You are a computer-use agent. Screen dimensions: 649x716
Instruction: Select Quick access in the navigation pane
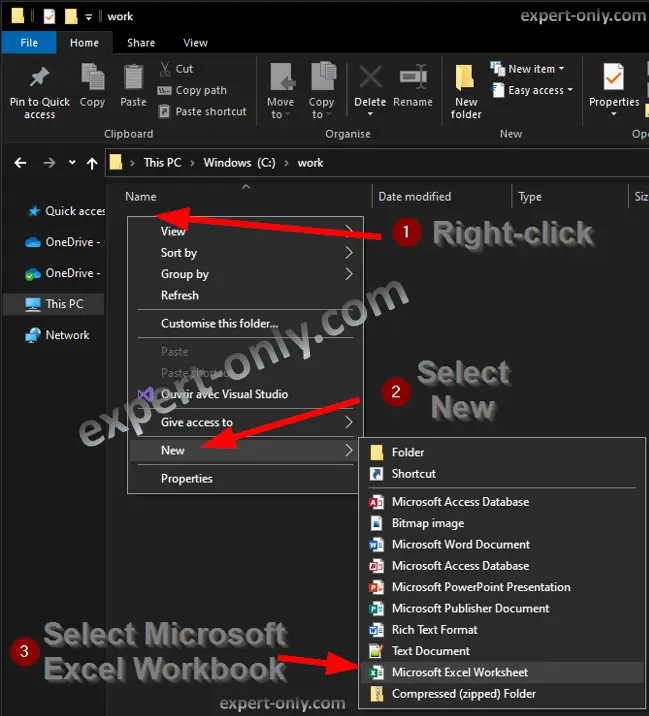pyautogui.click(x=65, y=211)
